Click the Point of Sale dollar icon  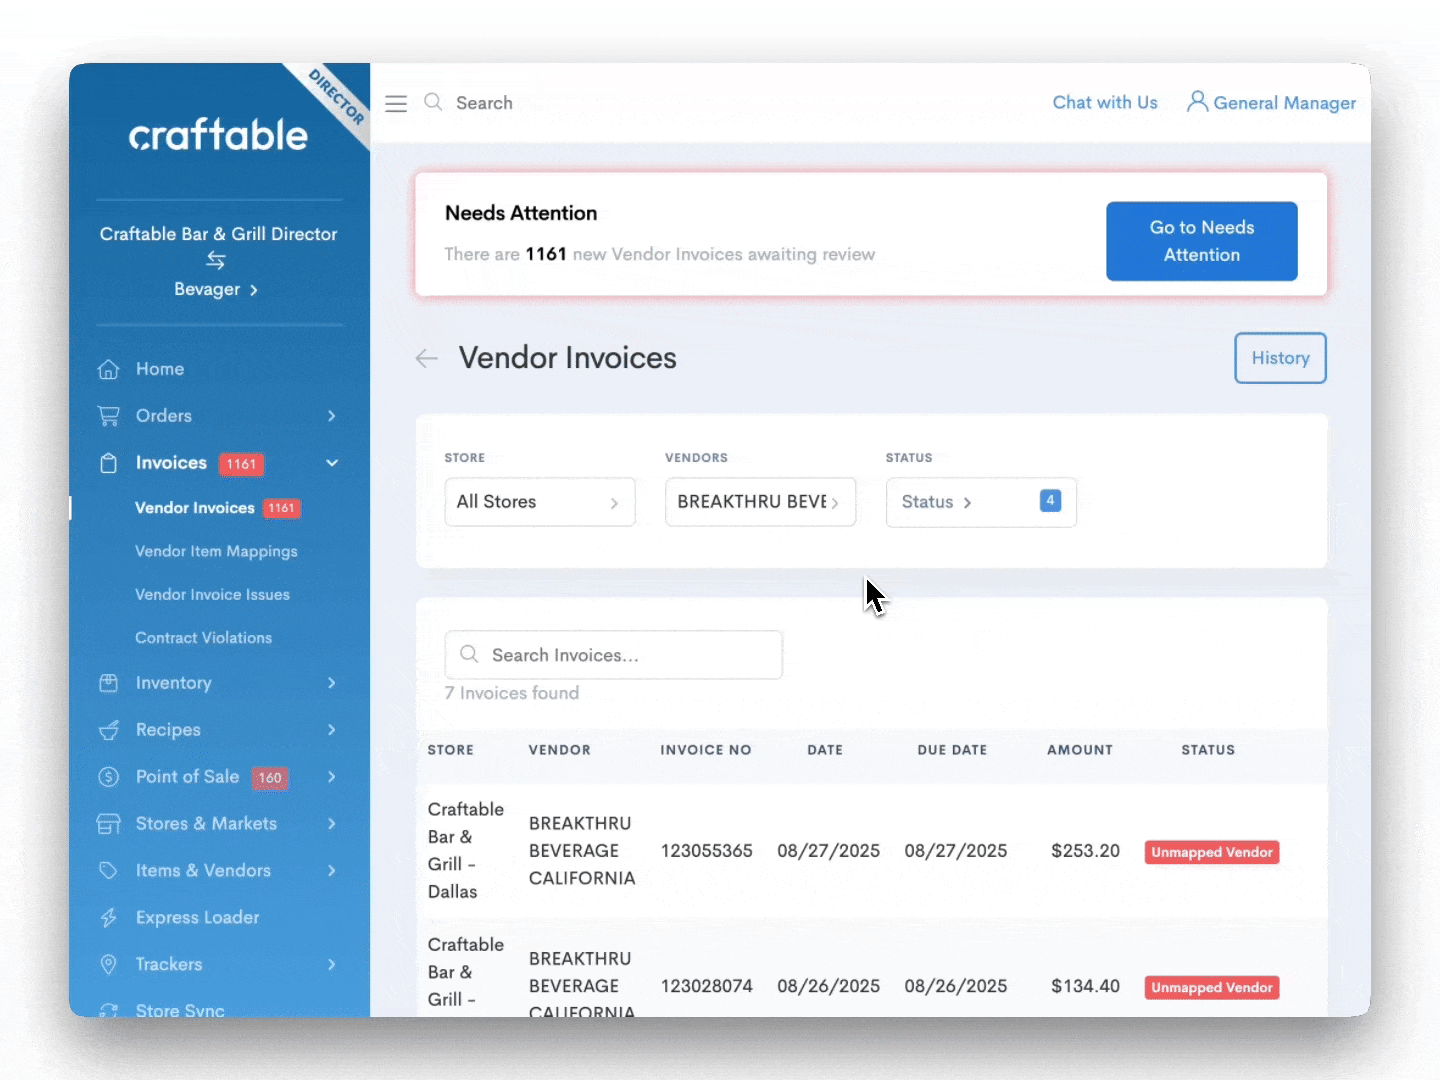(108, 777)
